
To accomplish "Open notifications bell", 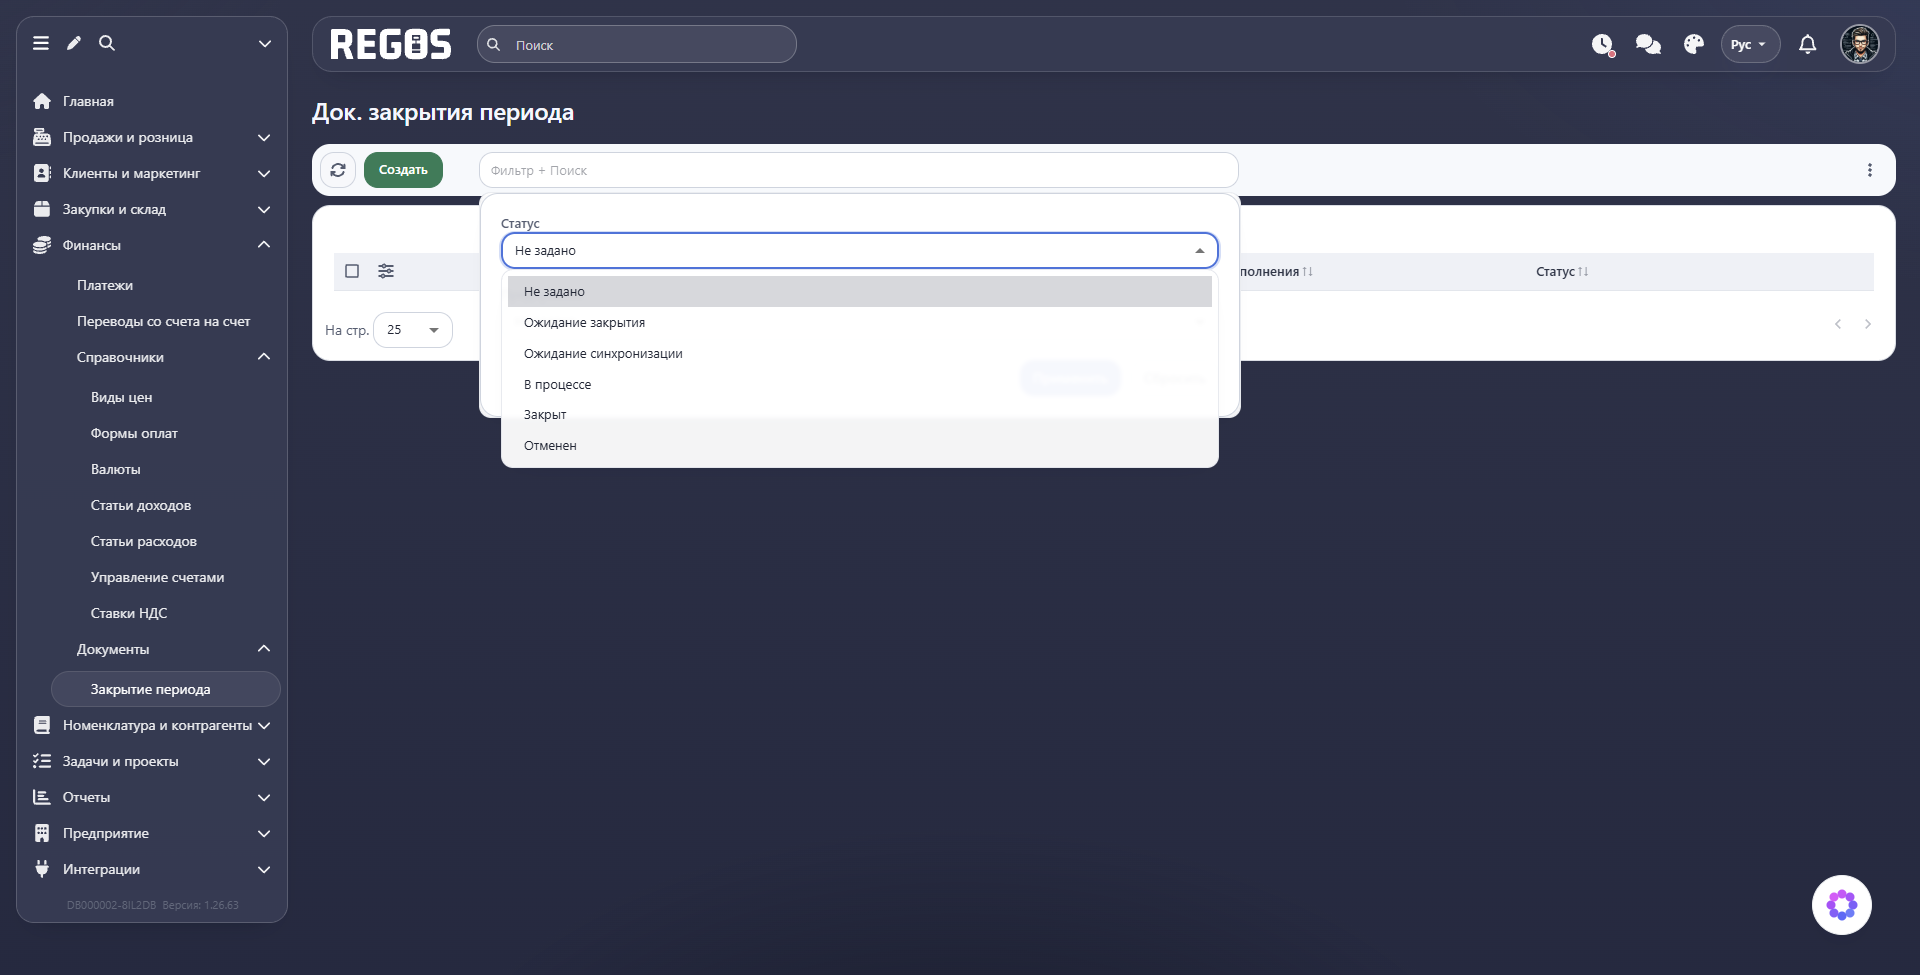I will (x=1807, y=44).
